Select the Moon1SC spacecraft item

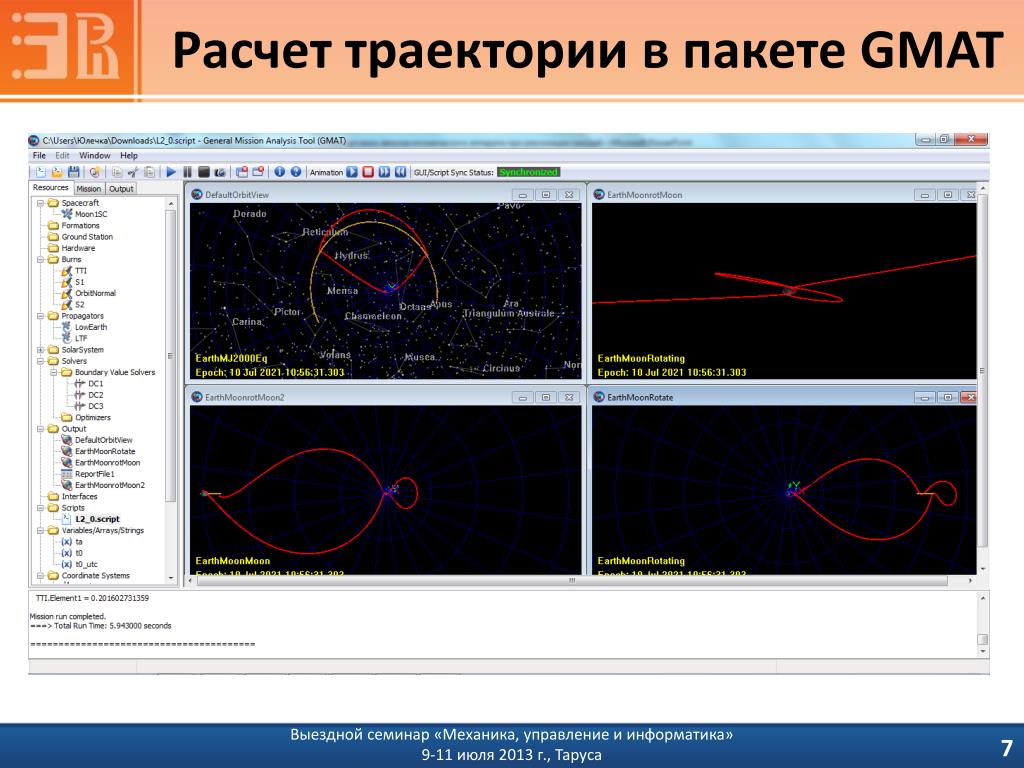(91, 214)
